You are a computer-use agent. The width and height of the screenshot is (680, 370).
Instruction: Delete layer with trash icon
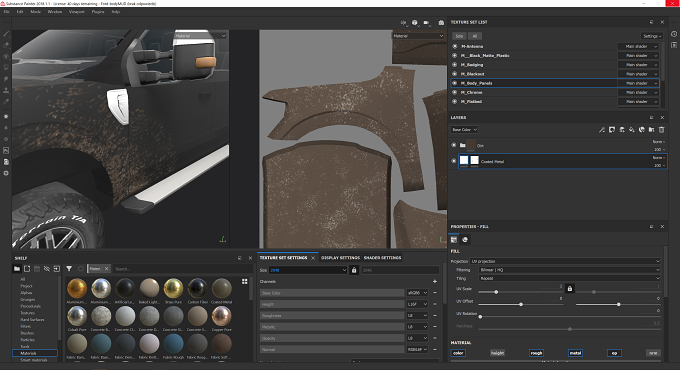(661, 130)
